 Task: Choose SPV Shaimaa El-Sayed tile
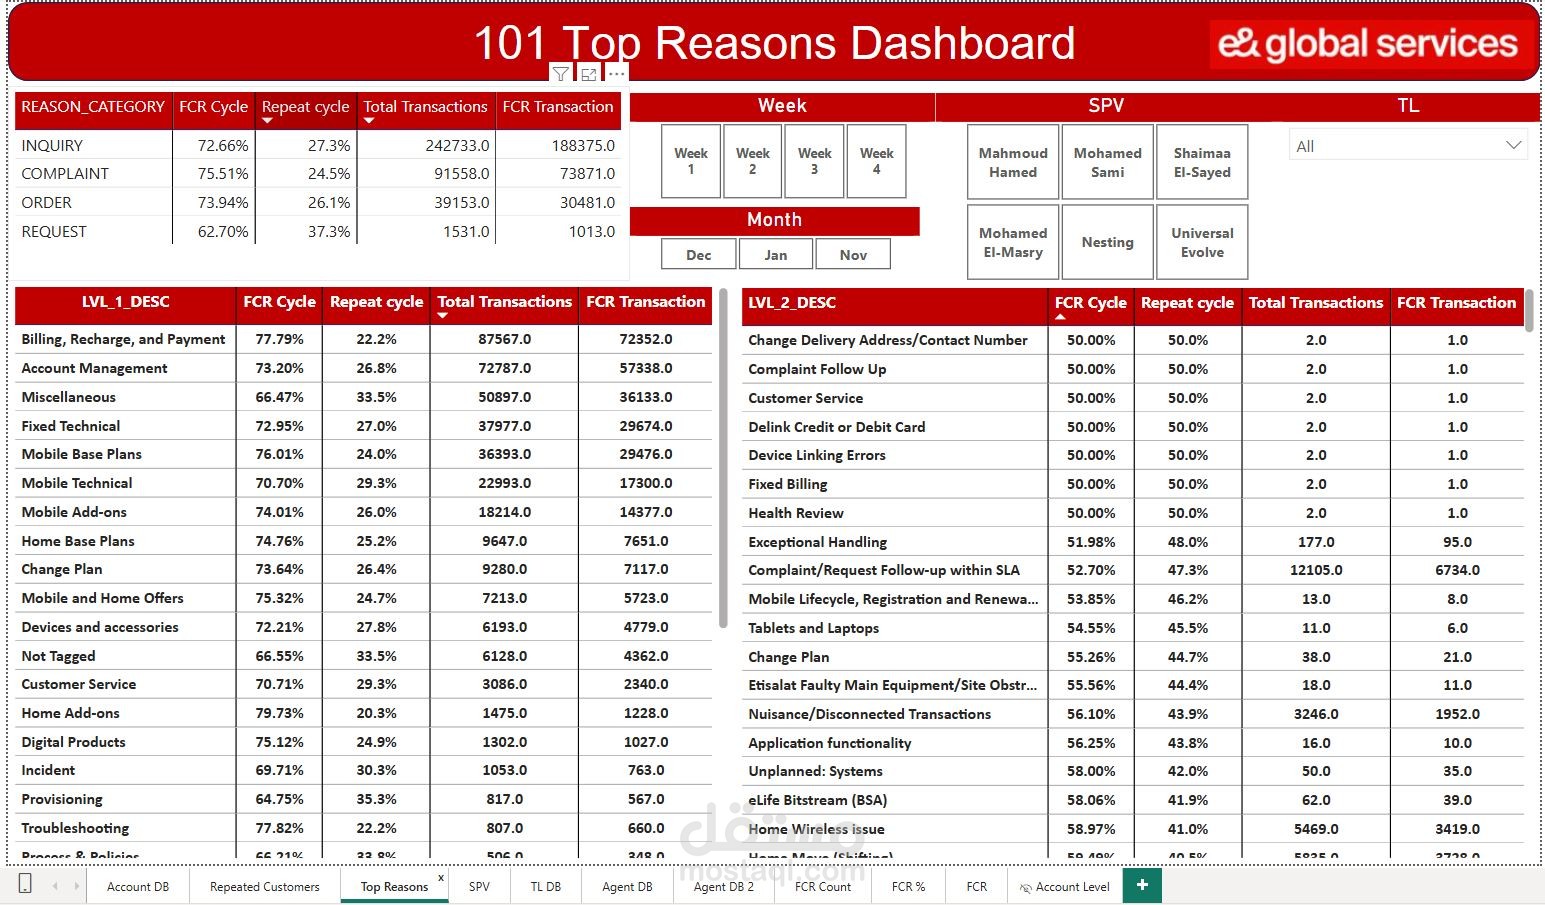[x=1202, y=162]
